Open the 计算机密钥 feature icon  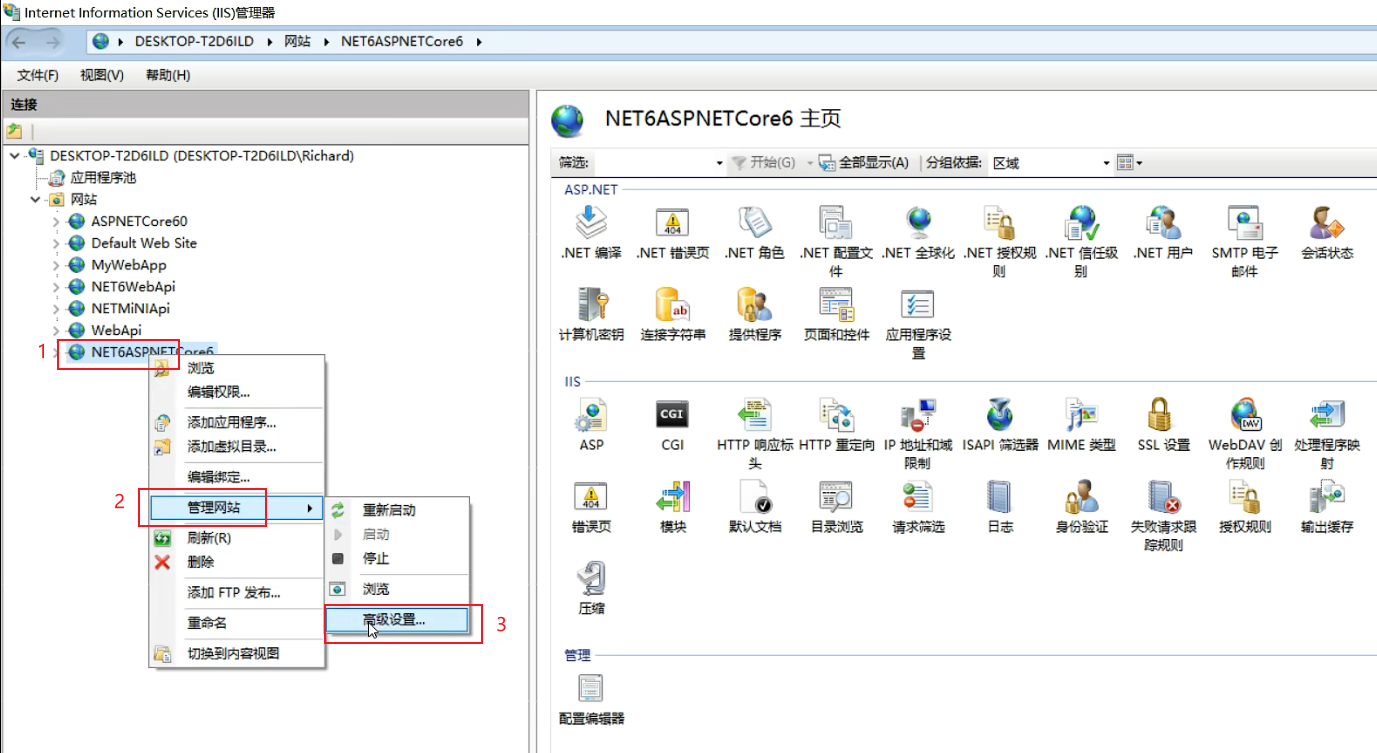[x=591, y=304]
